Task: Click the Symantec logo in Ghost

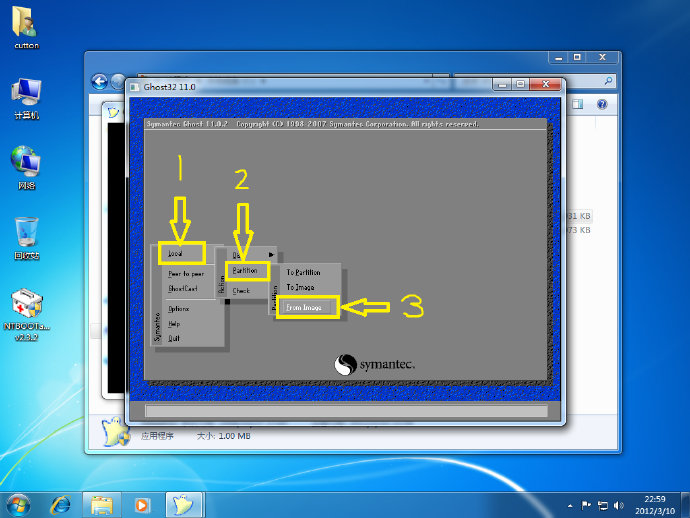Action: click(x=374, y=365)
